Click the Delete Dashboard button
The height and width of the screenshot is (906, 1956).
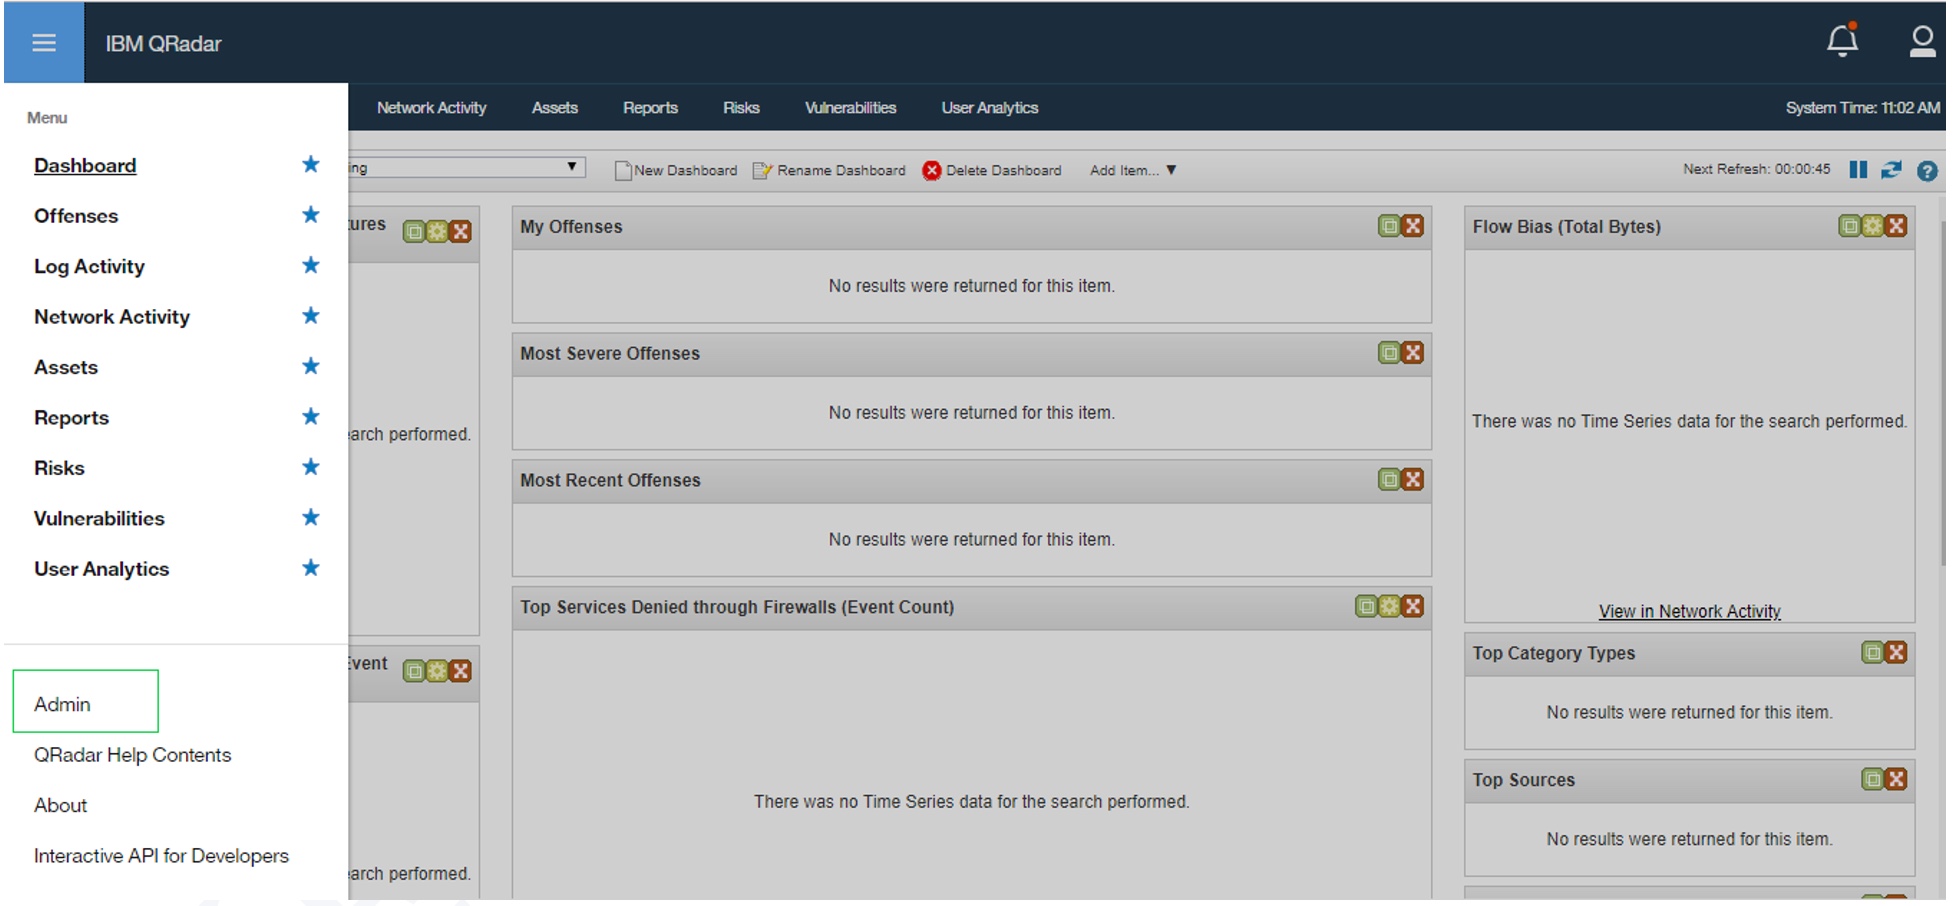tap(992, 170)
